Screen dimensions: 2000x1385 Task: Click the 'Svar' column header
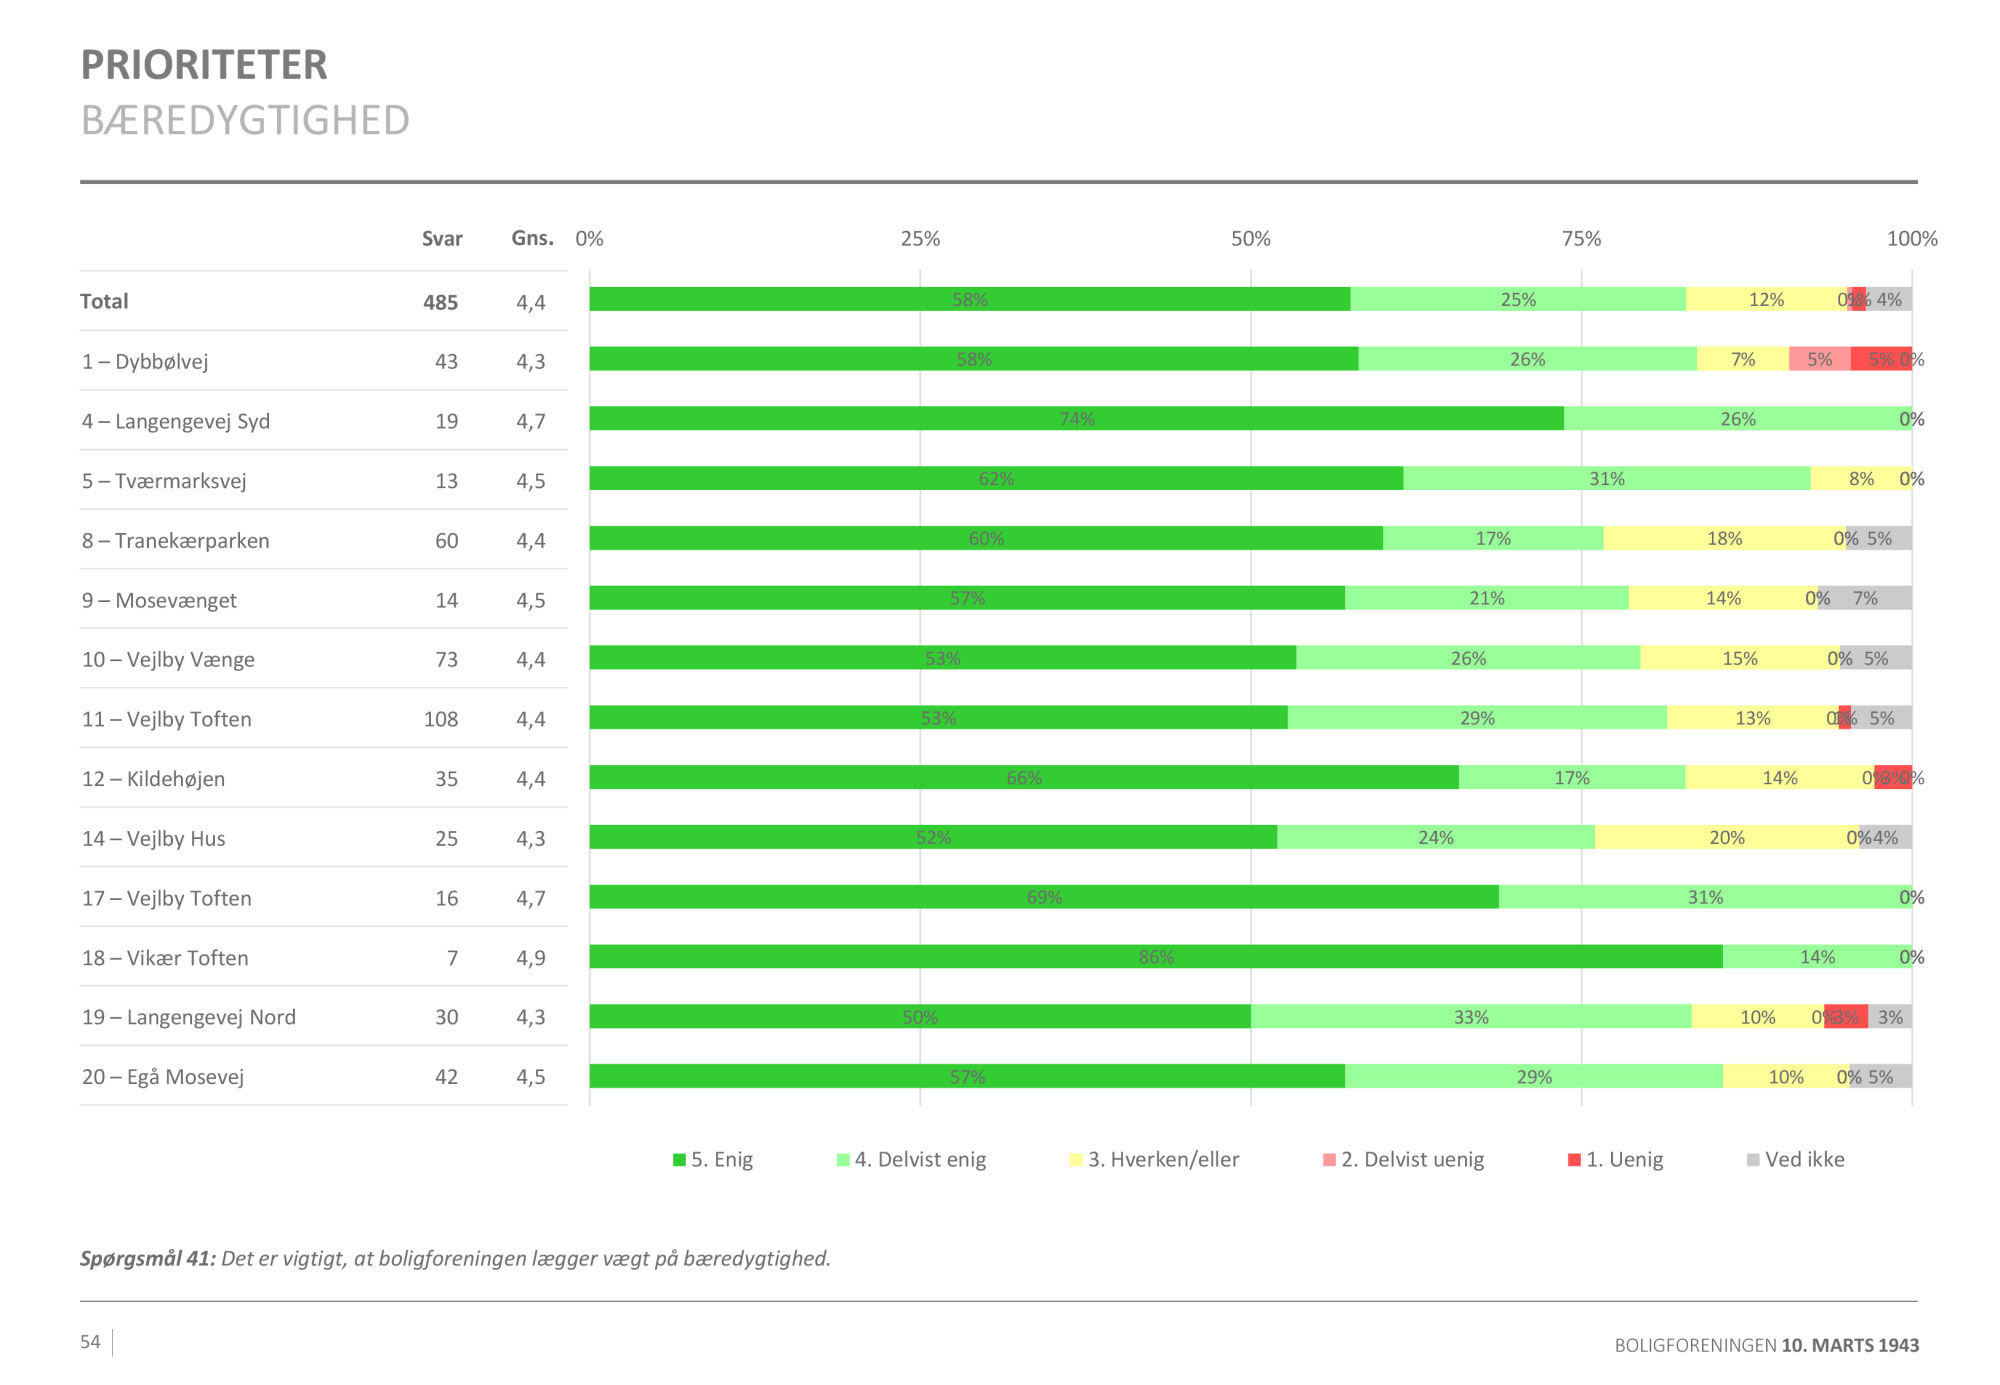click(442, 238)
